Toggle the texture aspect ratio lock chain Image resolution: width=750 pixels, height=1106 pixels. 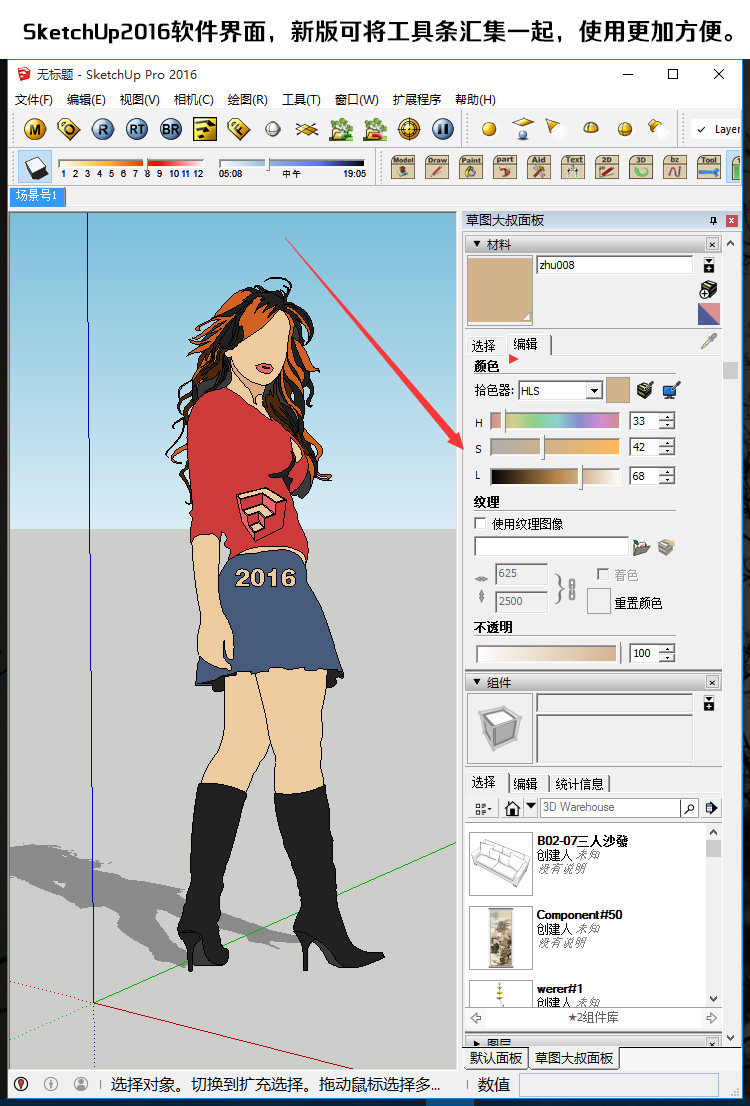tap(573, 588)
